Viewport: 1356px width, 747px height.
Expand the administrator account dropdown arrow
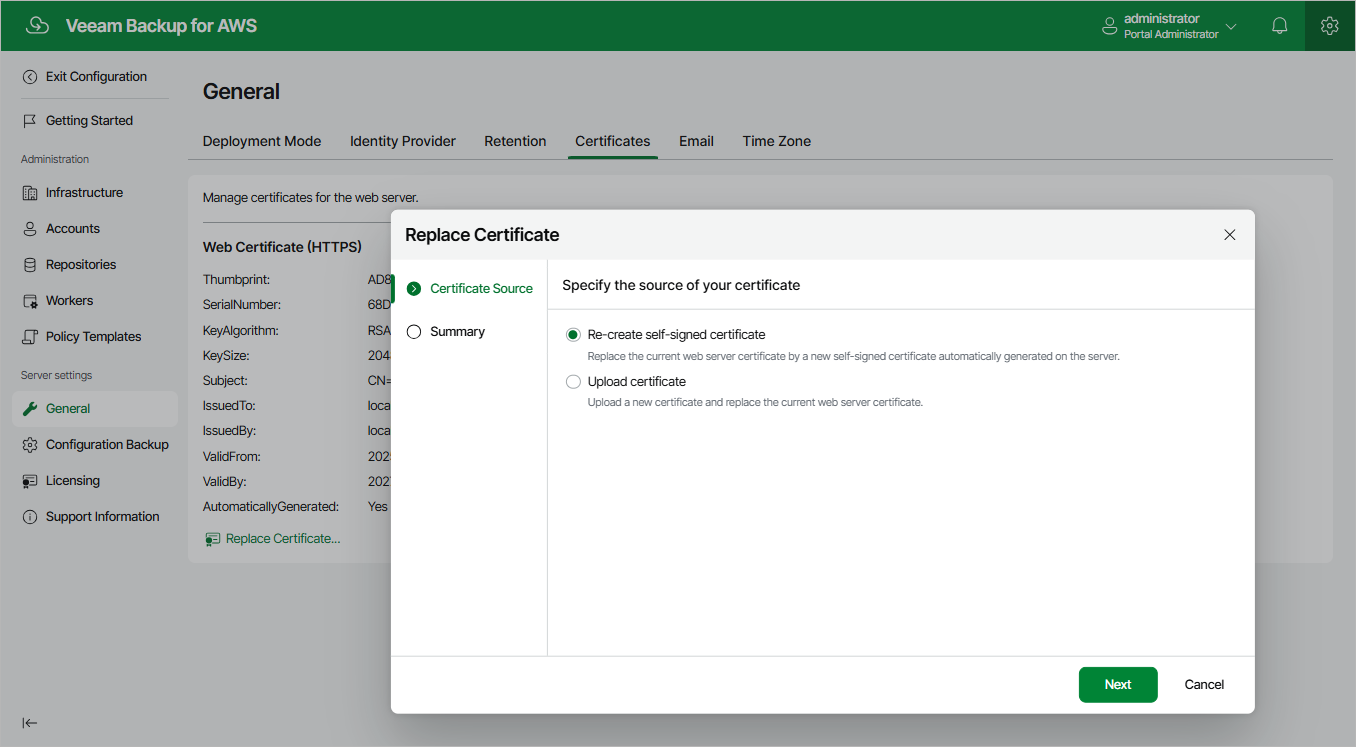click(1231, 27)
